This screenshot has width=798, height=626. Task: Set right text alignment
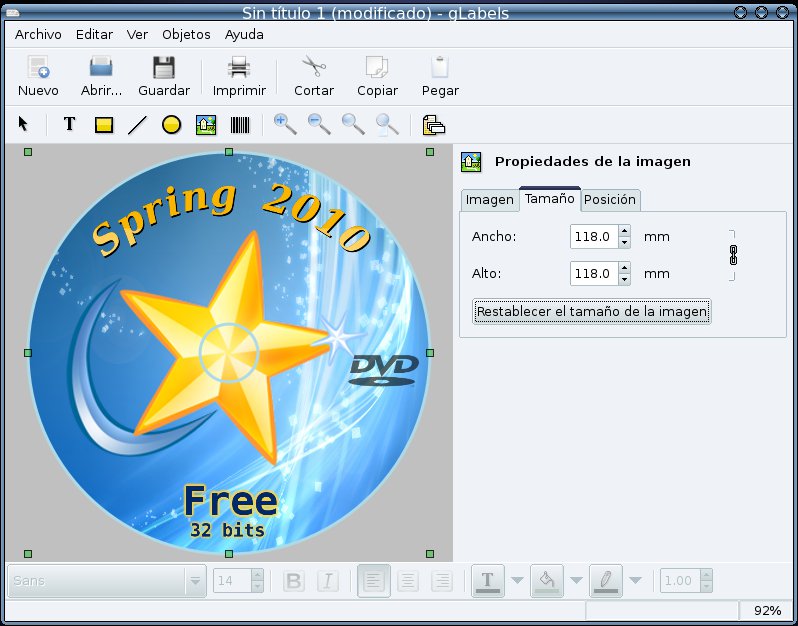(x=442, y=581)
